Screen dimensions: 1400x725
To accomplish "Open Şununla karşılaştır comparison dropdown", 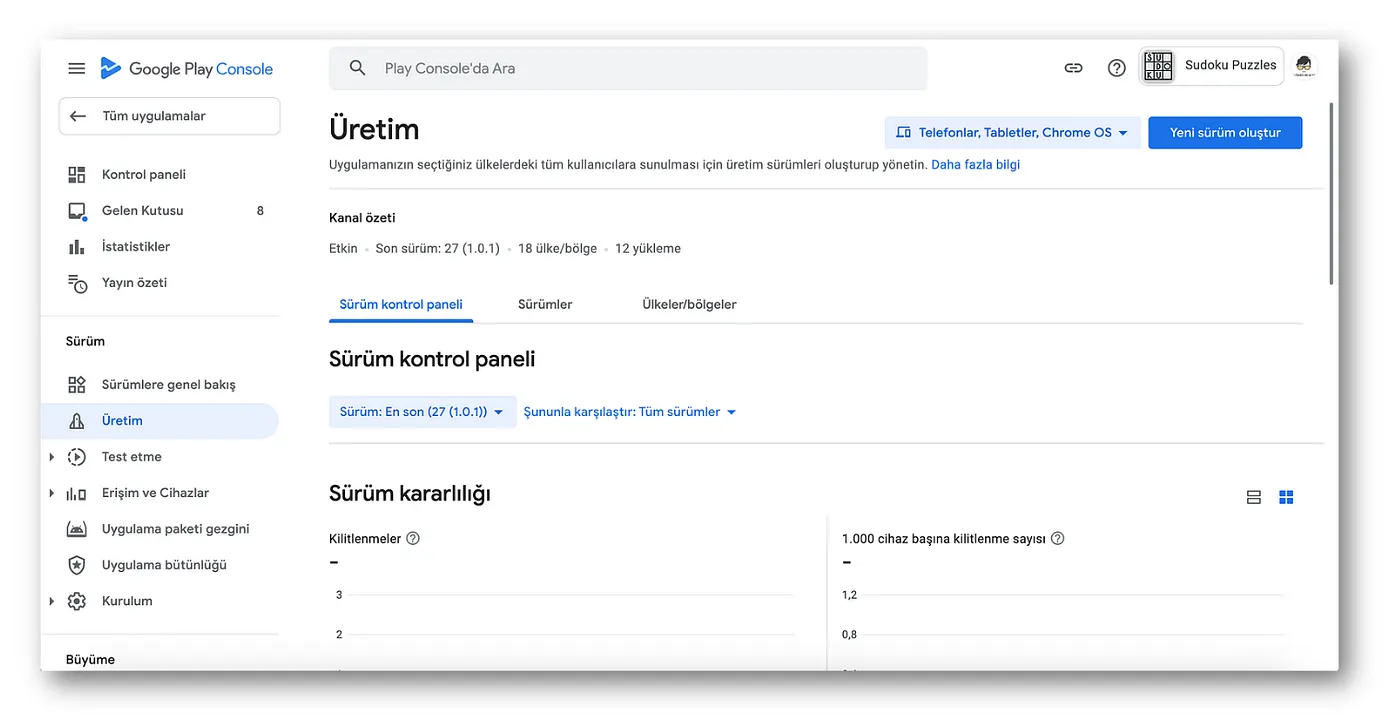I will 629,412.
